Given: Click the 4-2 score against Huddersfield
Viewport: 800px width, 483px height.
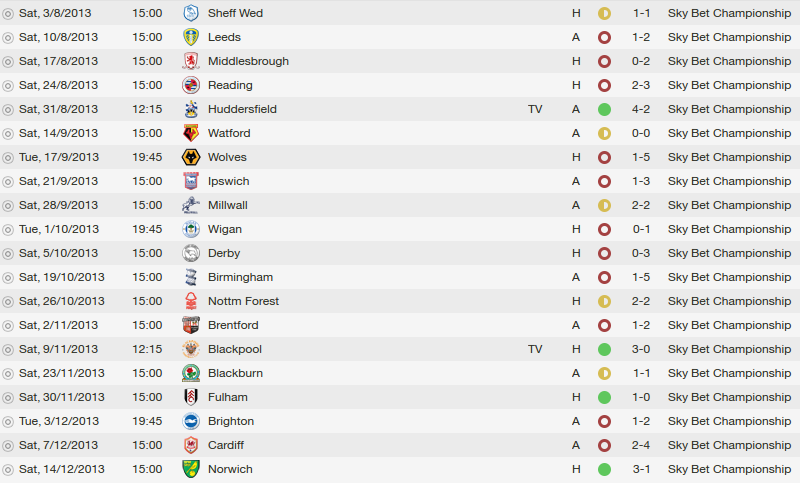Looking at the screenshot, I should pyautogui.click(x=641, y=109).
